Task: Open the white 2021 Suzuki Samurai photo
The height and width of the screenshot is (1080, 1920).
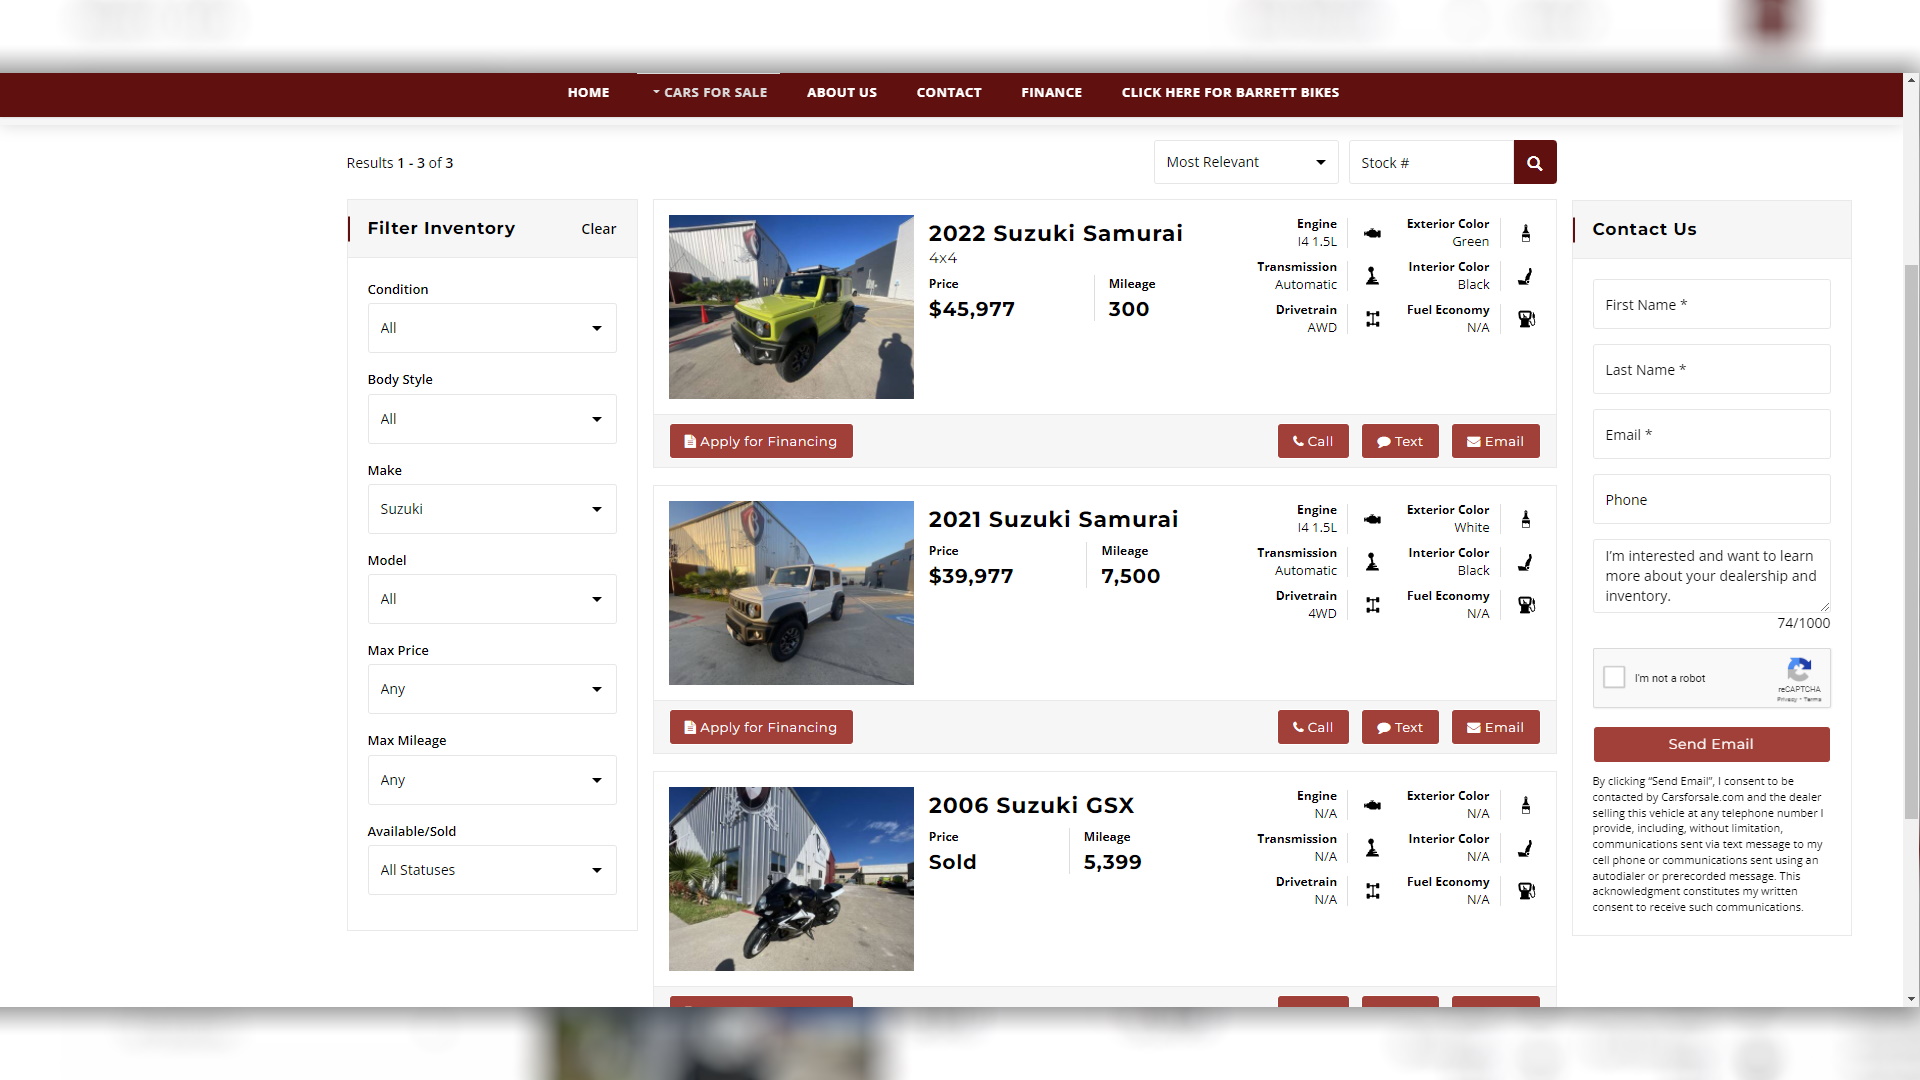Action: coord(790,593)
